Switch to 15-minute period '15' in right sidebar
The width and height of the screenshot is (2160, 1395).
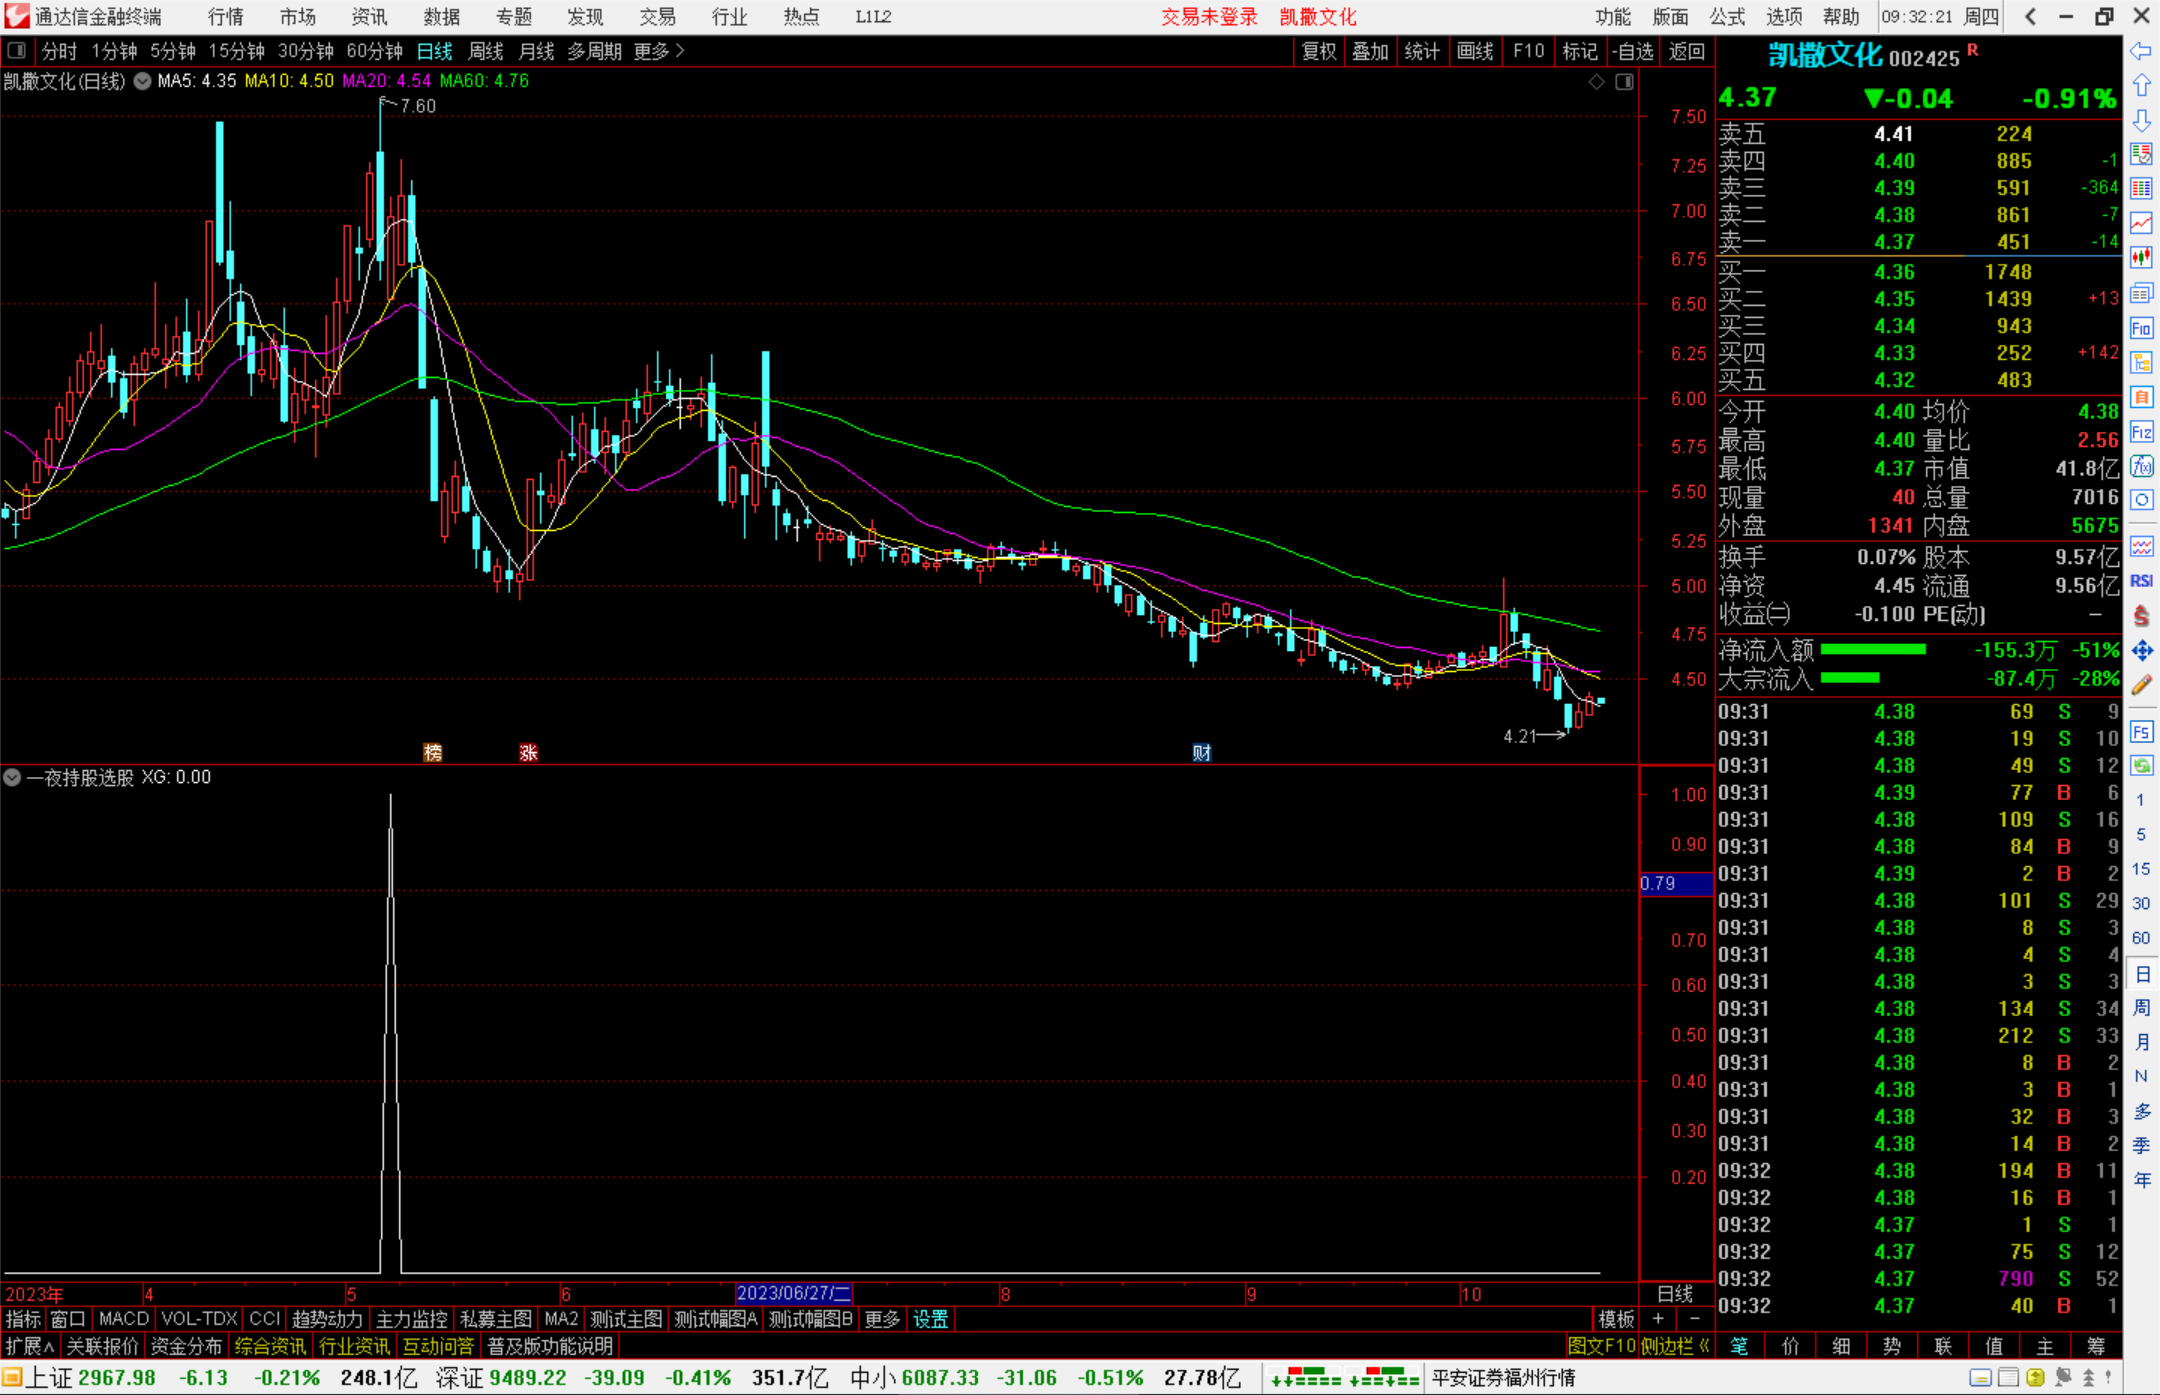click(x=2141, y=869)
